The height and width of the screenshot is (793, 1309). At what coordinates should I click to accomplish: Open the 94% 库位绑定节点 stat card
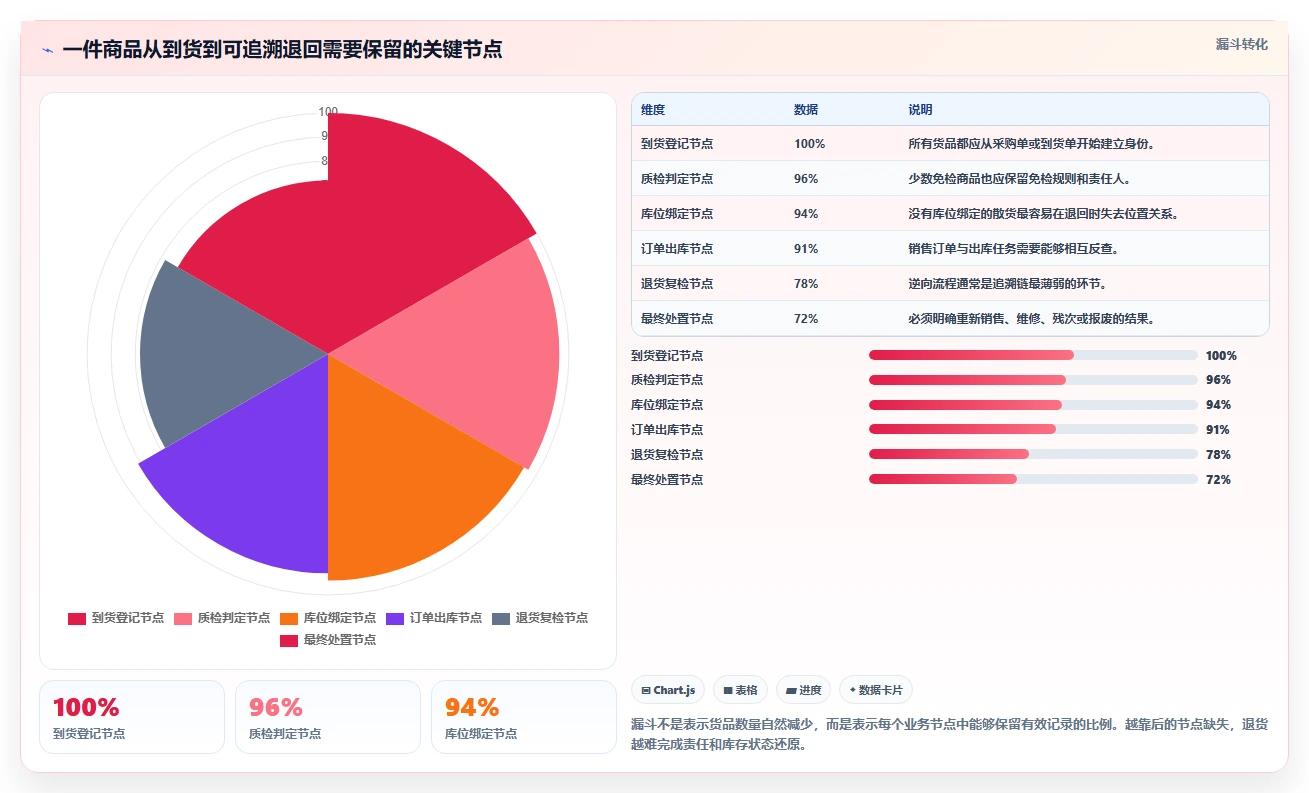coord(524,717)
